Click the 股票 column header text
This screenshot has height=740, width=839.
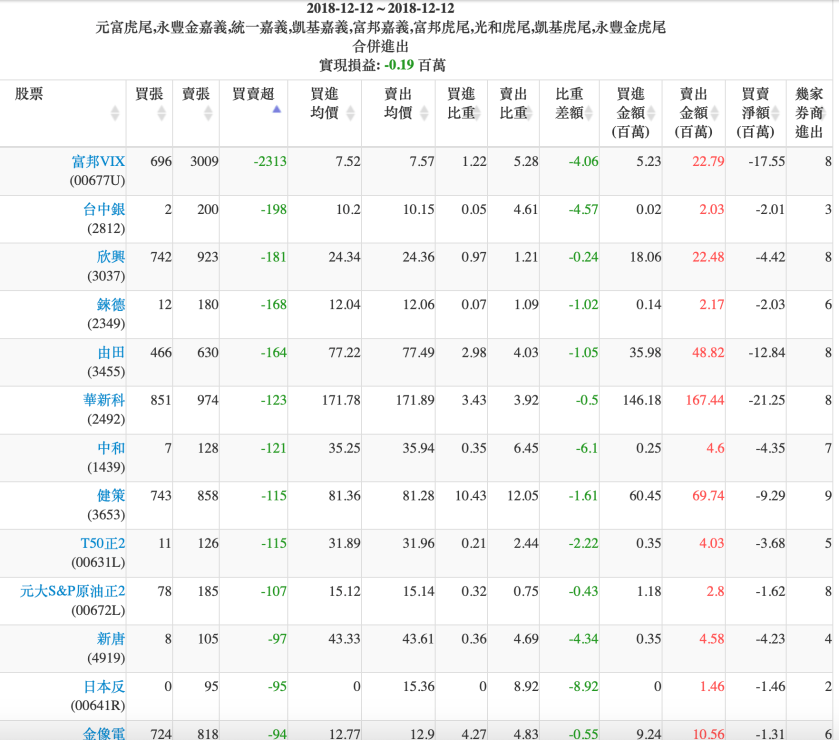tap(29, 94)
